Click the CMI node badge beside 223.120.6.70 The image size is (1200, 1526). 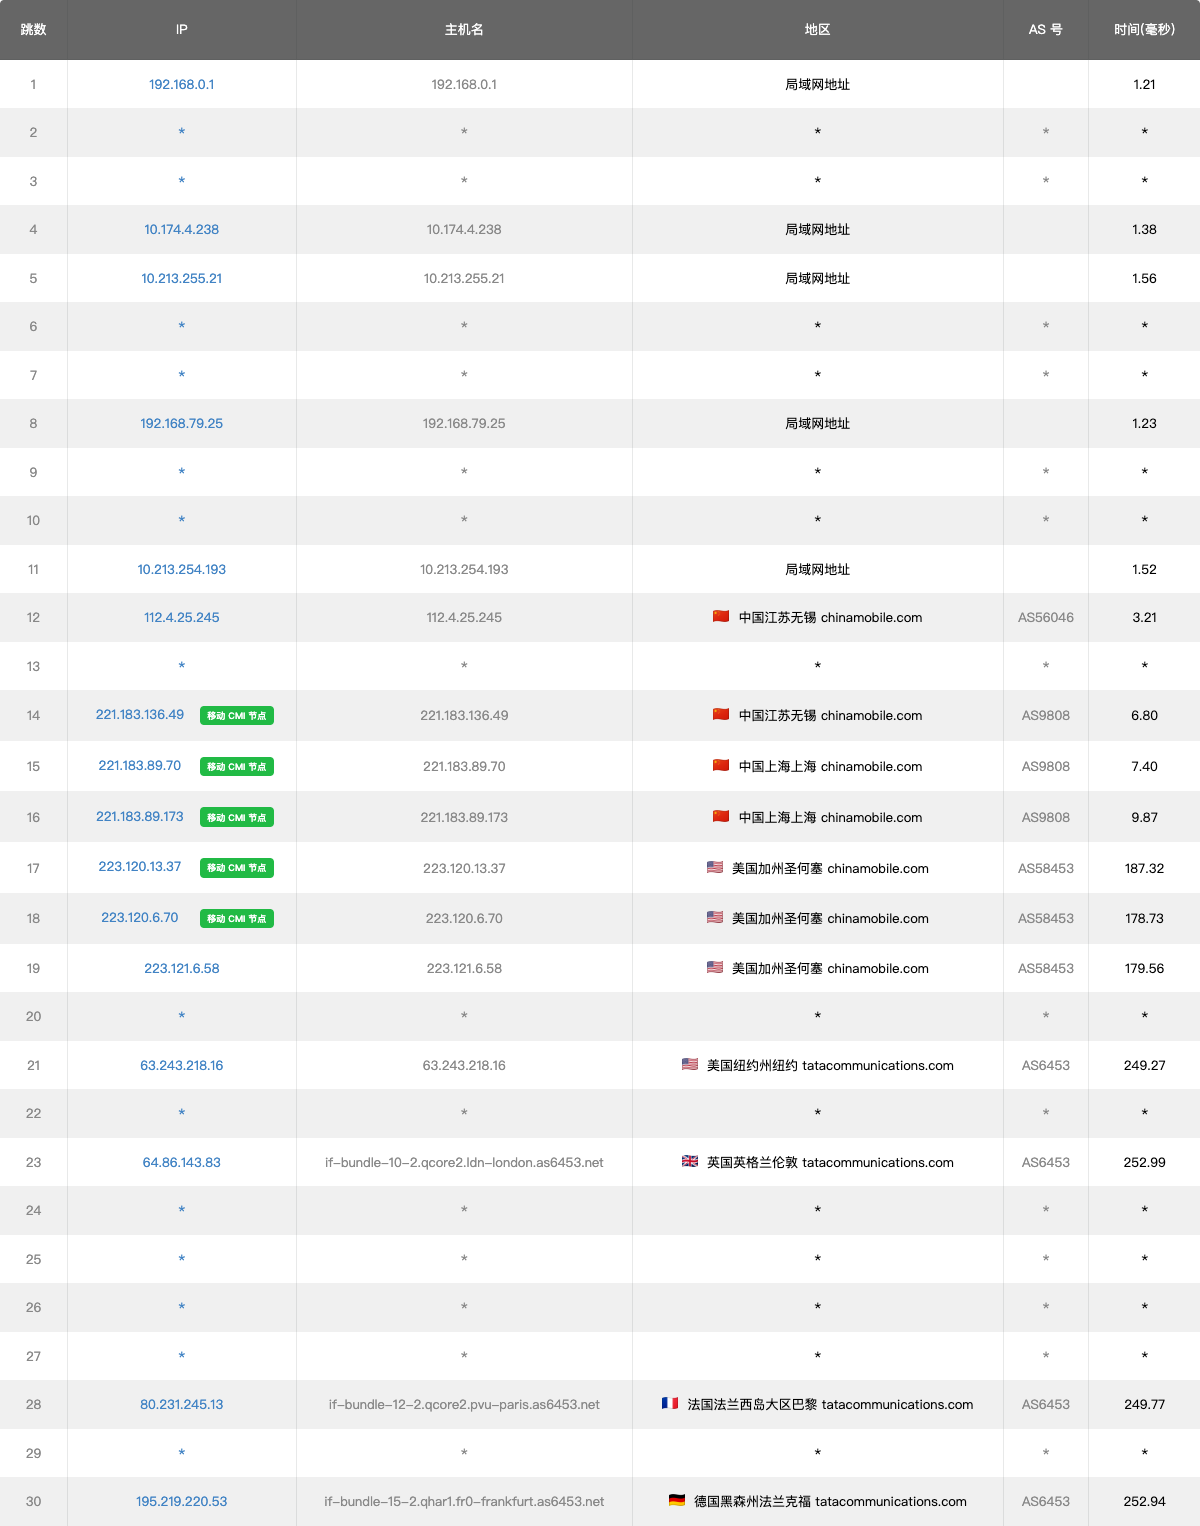(237, 919)
